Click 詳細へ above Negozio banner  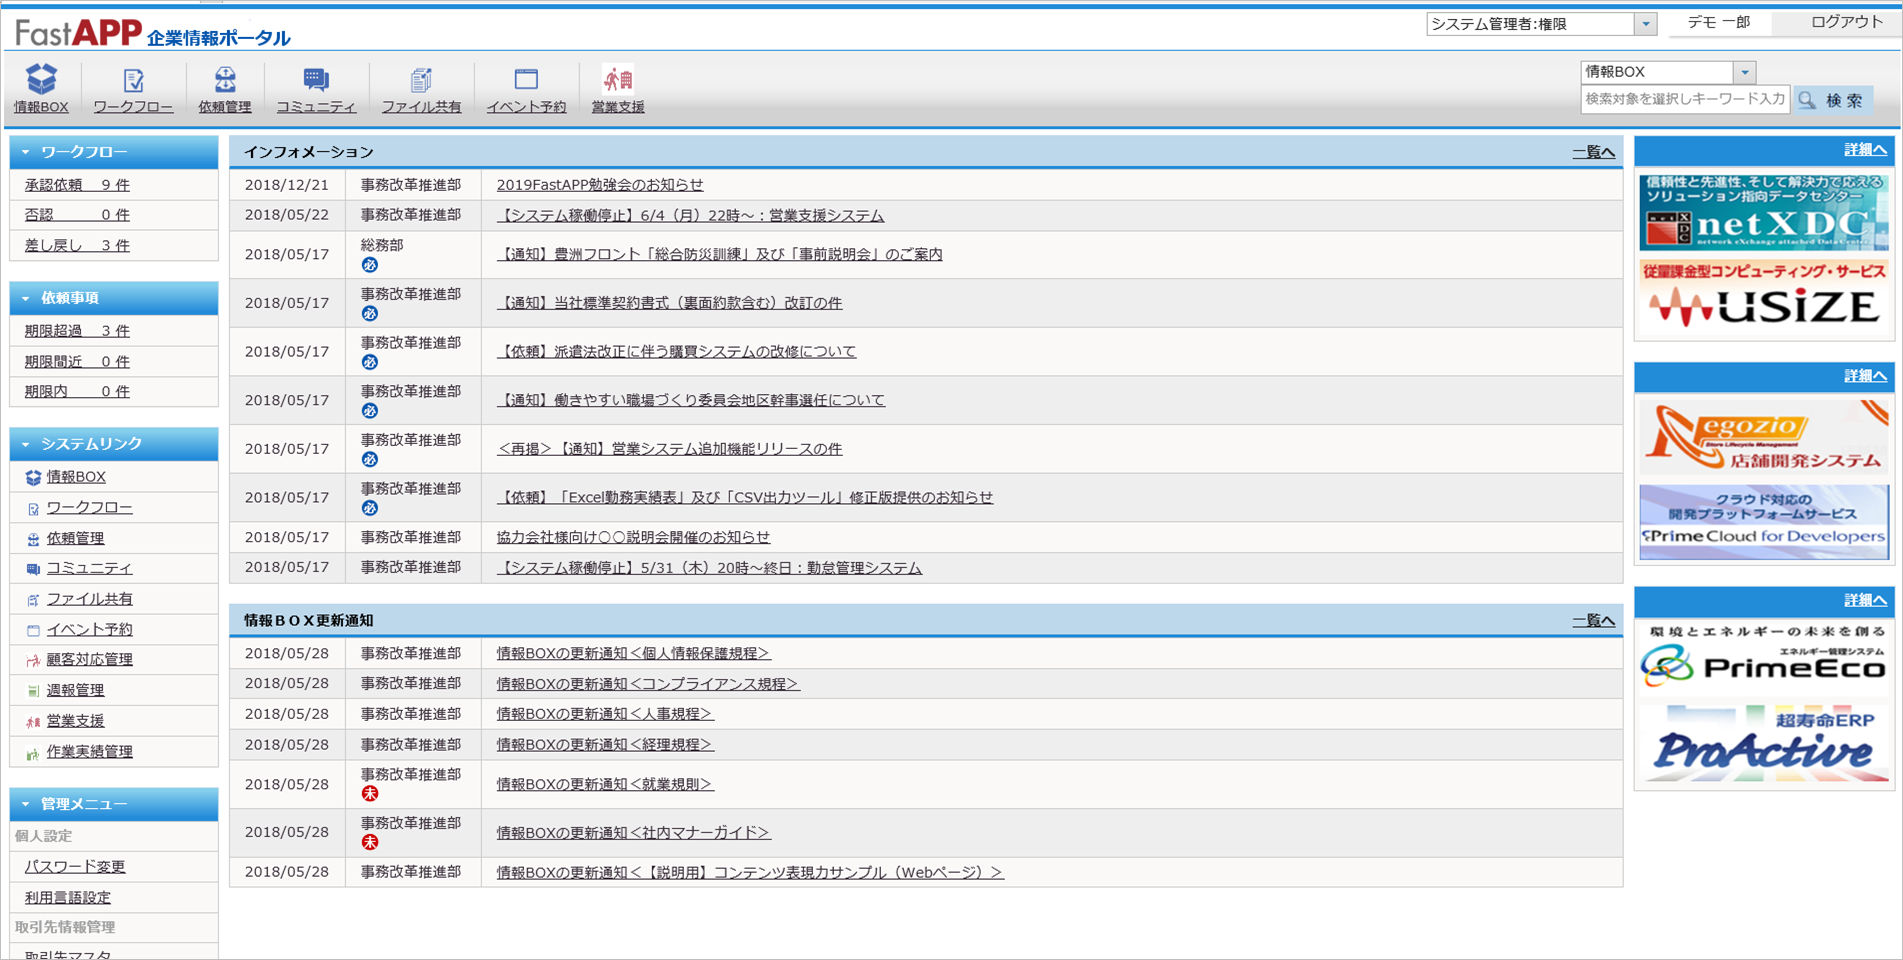(x=1865, y=376)
